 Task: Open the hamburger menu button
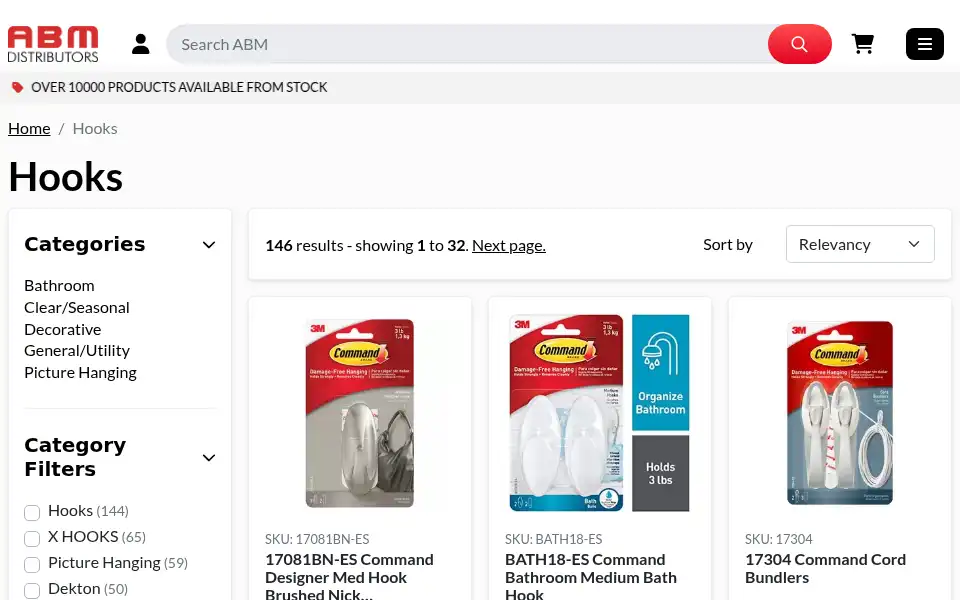tap(924, 44)
